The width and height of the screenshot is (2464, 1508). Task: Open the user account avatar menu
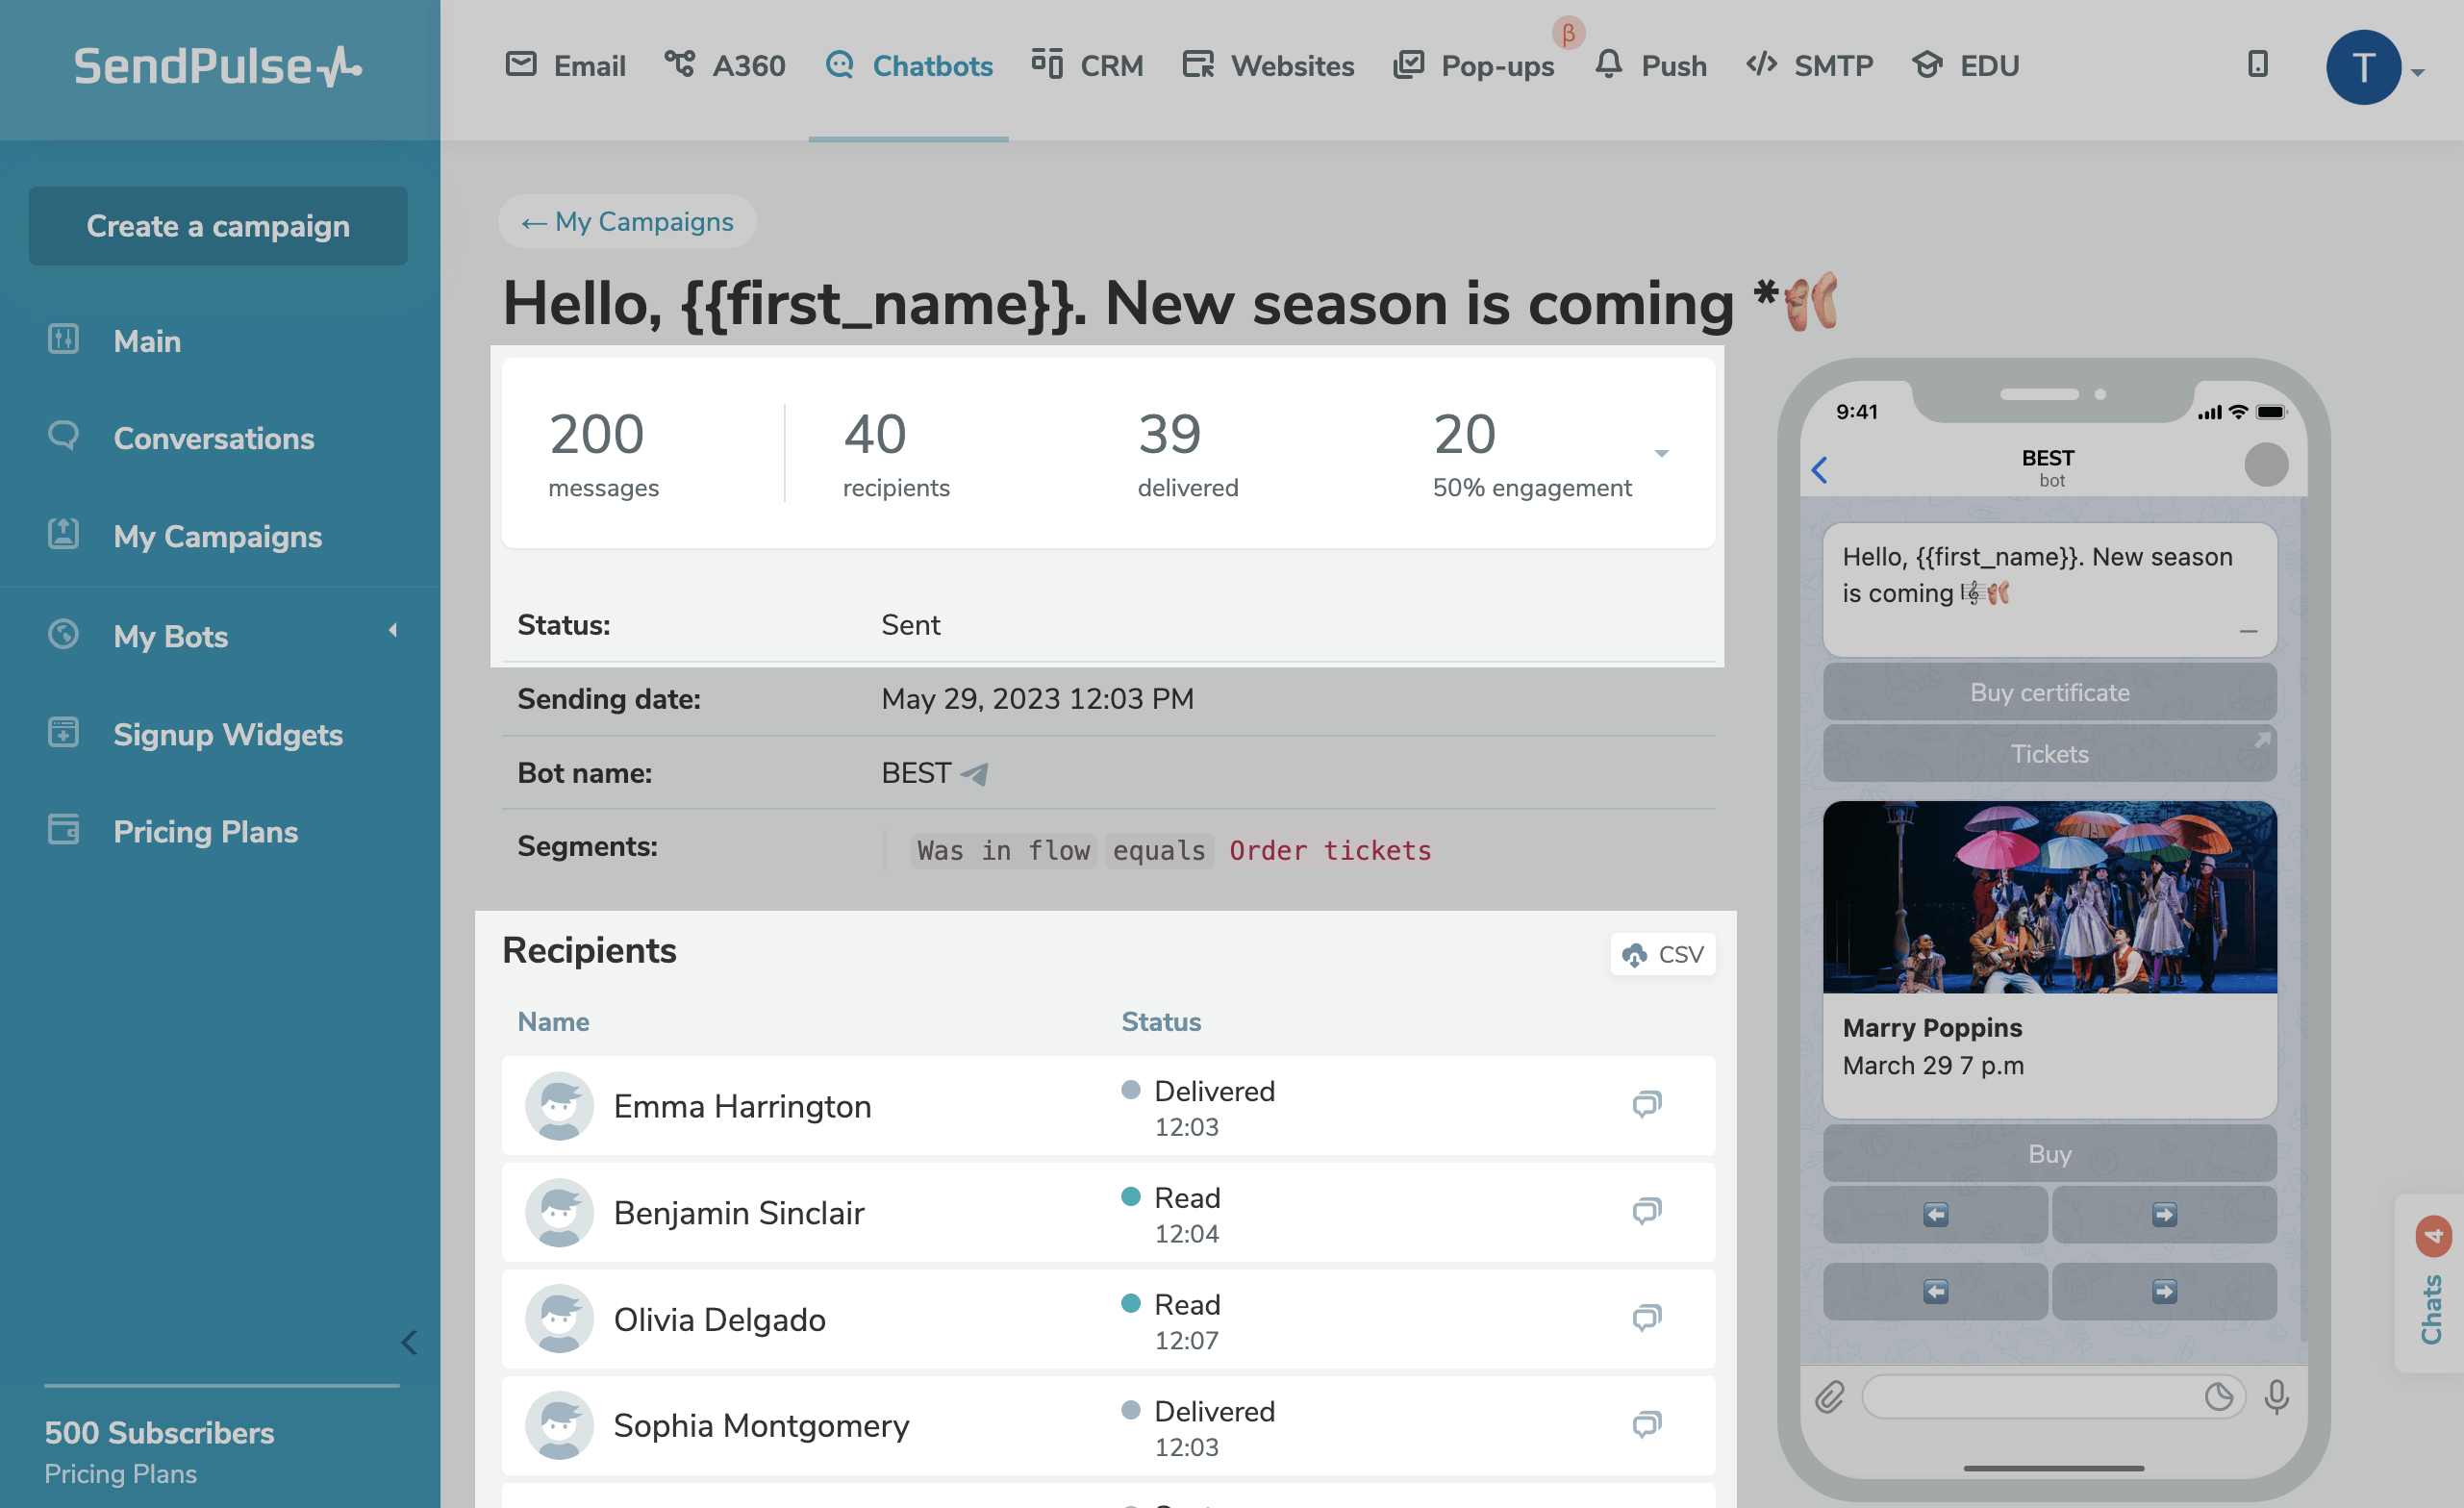coord(2364,68)
